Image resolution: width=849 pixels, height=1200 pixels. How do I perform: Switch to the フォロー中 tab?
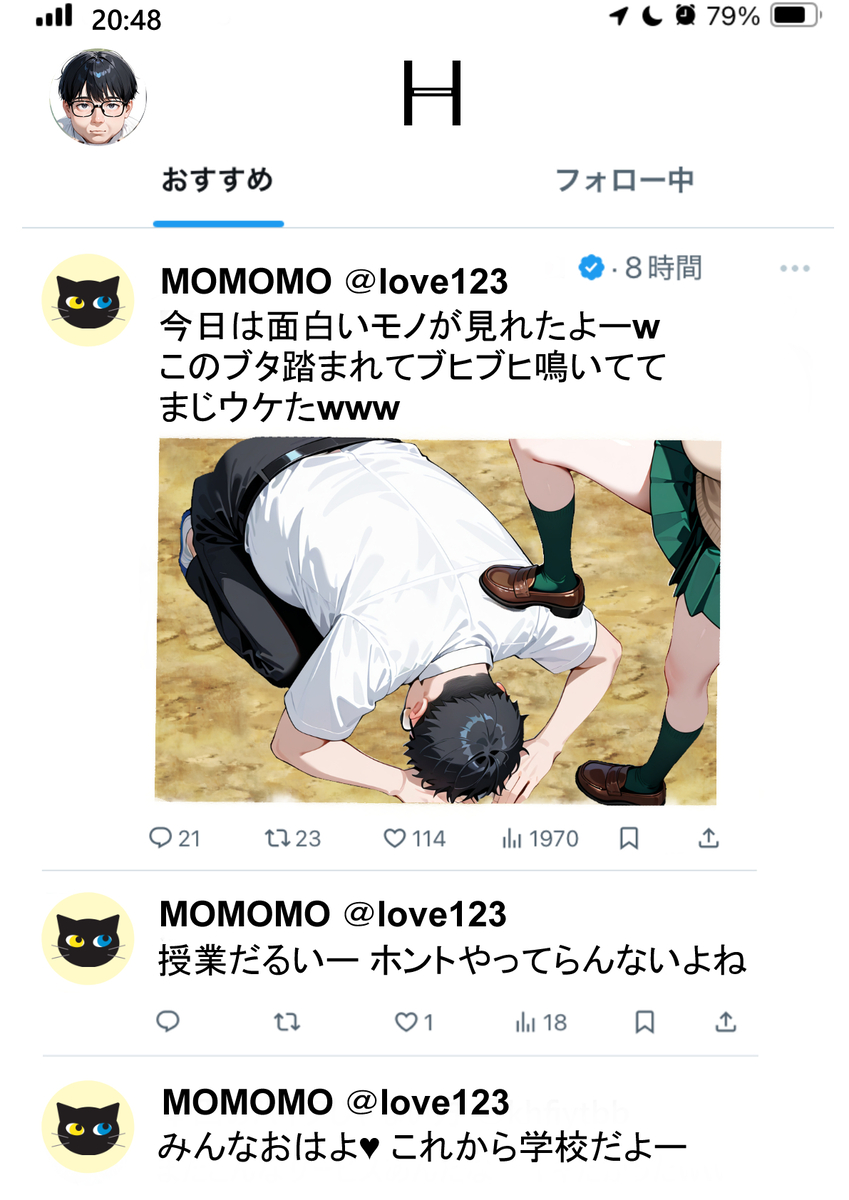click(x=624, y=181)
